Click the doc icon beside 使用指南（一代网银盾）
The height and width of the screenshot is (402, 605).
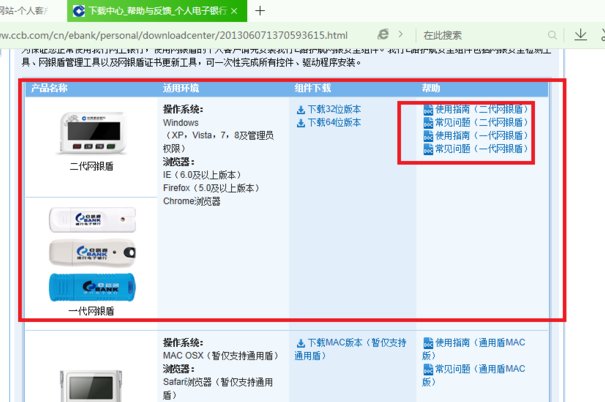tap(428, 136)
